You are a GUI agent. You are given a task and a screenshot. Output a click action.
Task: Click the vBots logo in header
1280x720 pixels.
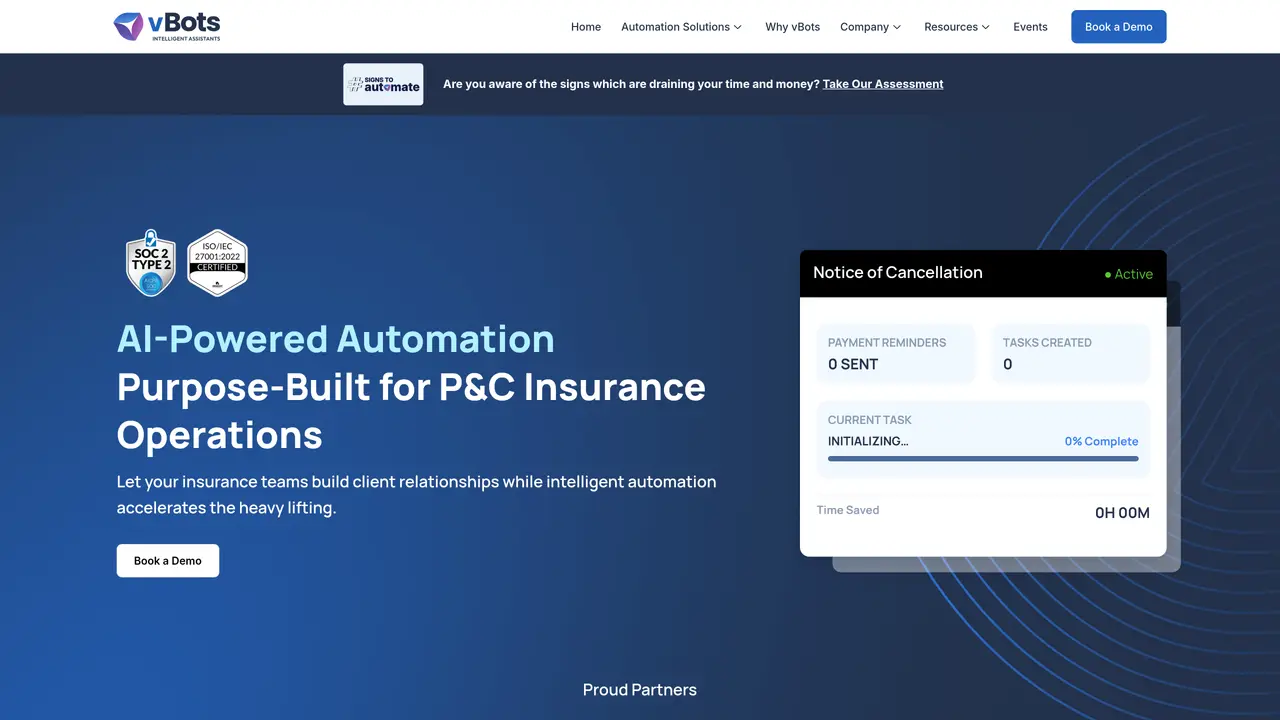[x=167, y=26]
